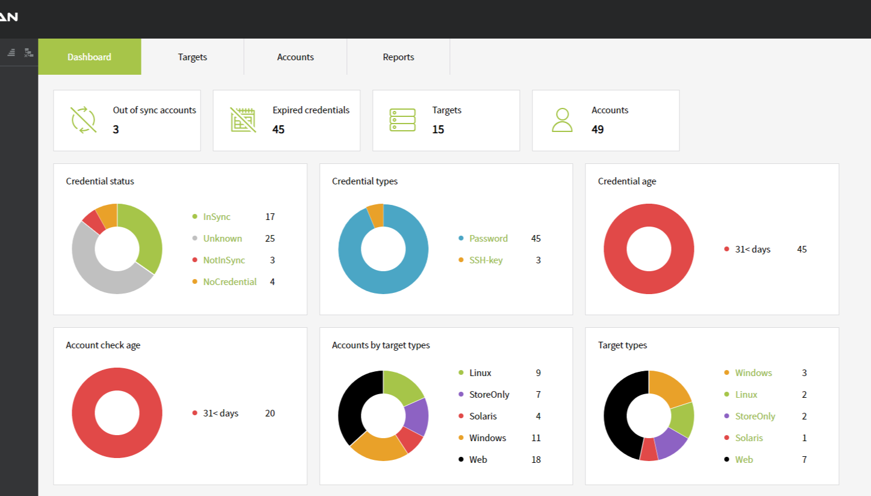Click the tree view icon in sidebar
Image resolution: width=871 pixels, height=496 pixels.
(29, 53)
